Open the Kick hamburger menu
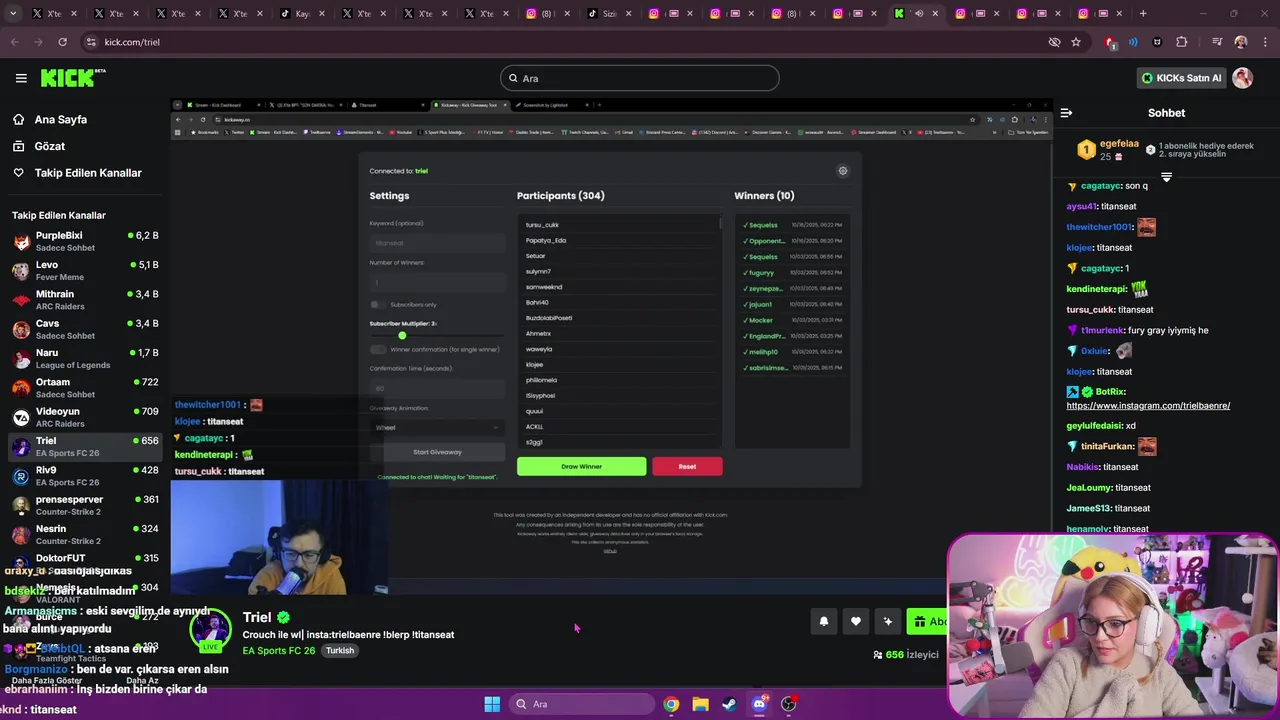This screenshot has height=720, width=1280. click(x=21, y=78)
